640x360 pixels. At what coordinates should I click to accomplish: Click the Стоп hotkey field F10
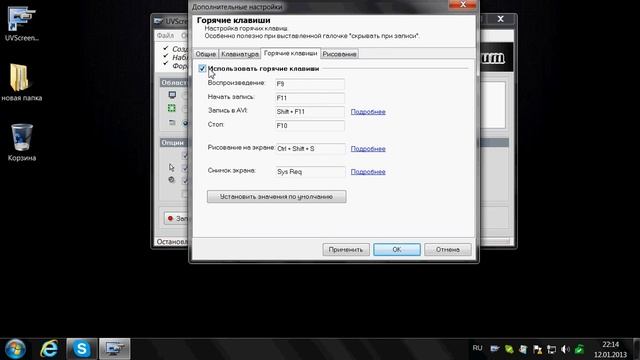tap(310, 126)
